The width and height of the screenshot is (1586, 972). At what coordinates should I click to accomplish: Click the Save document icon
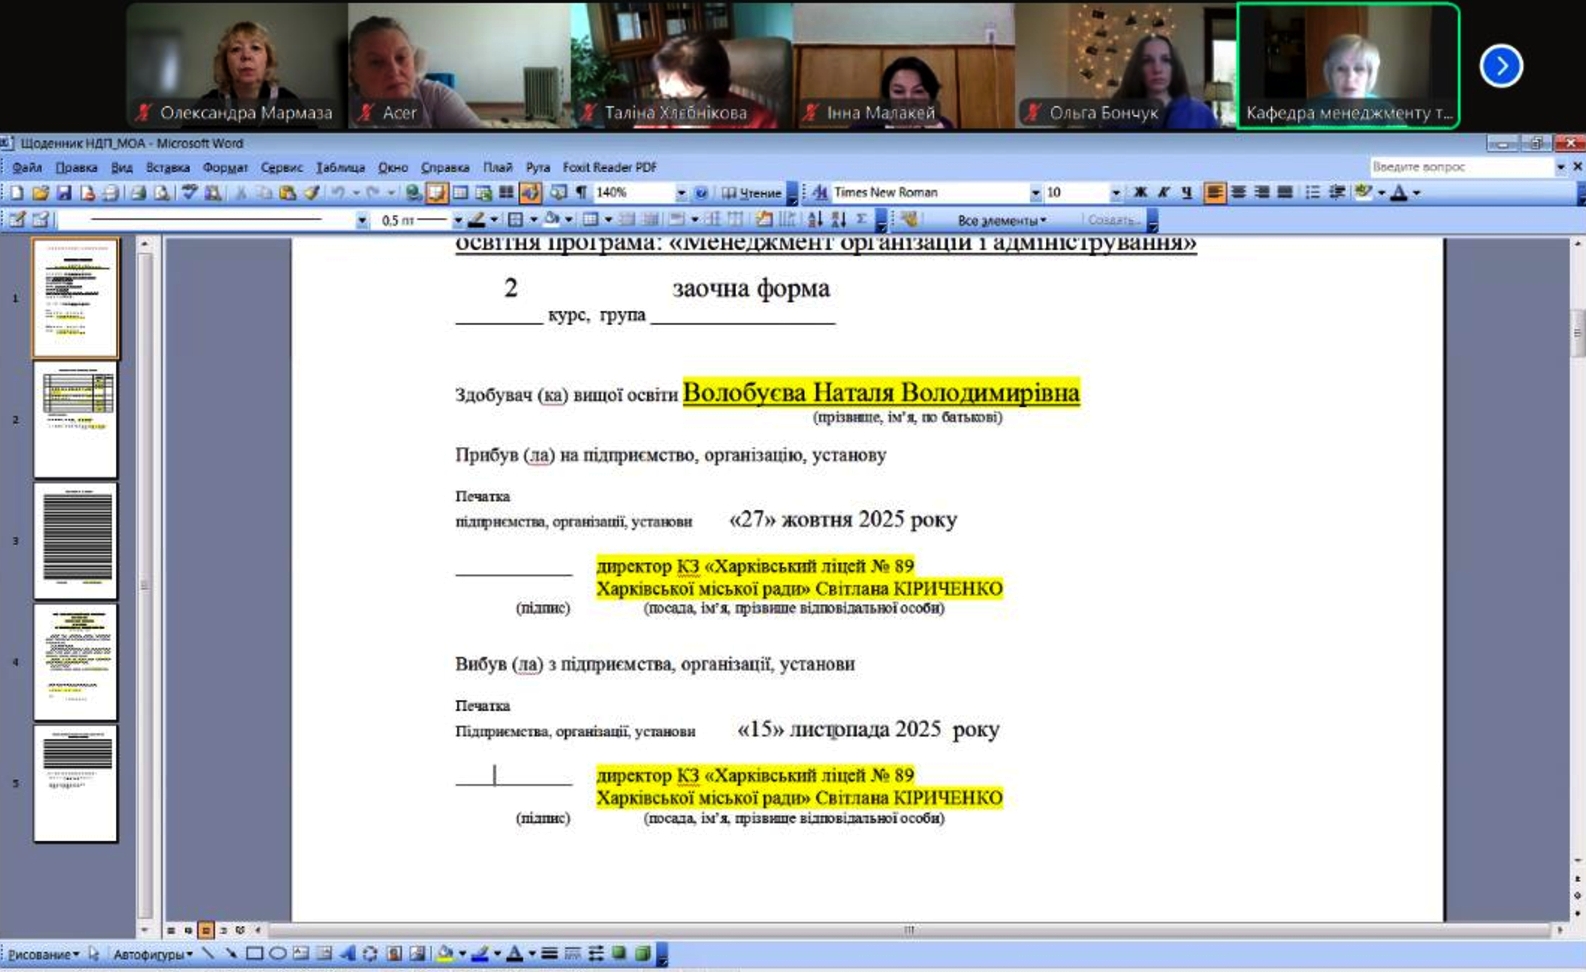tap(63, 193)
